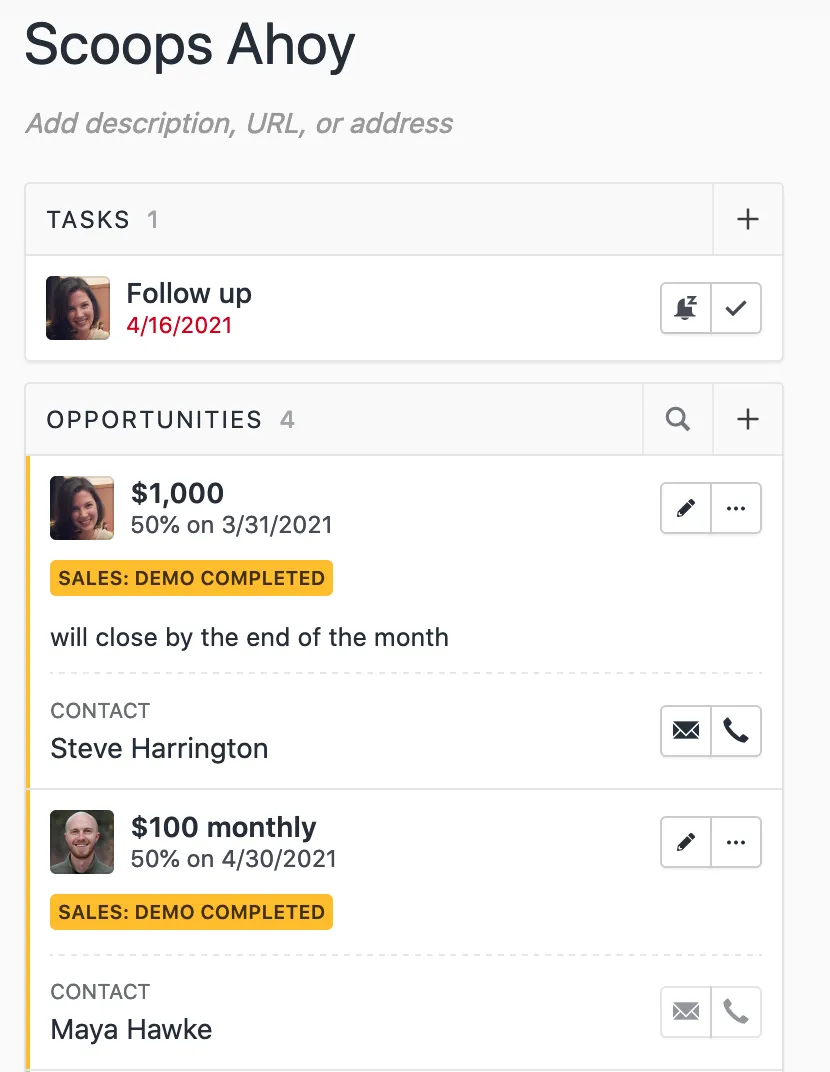
Task: Click the description, URL, or address field
Action: click(239, 124)
